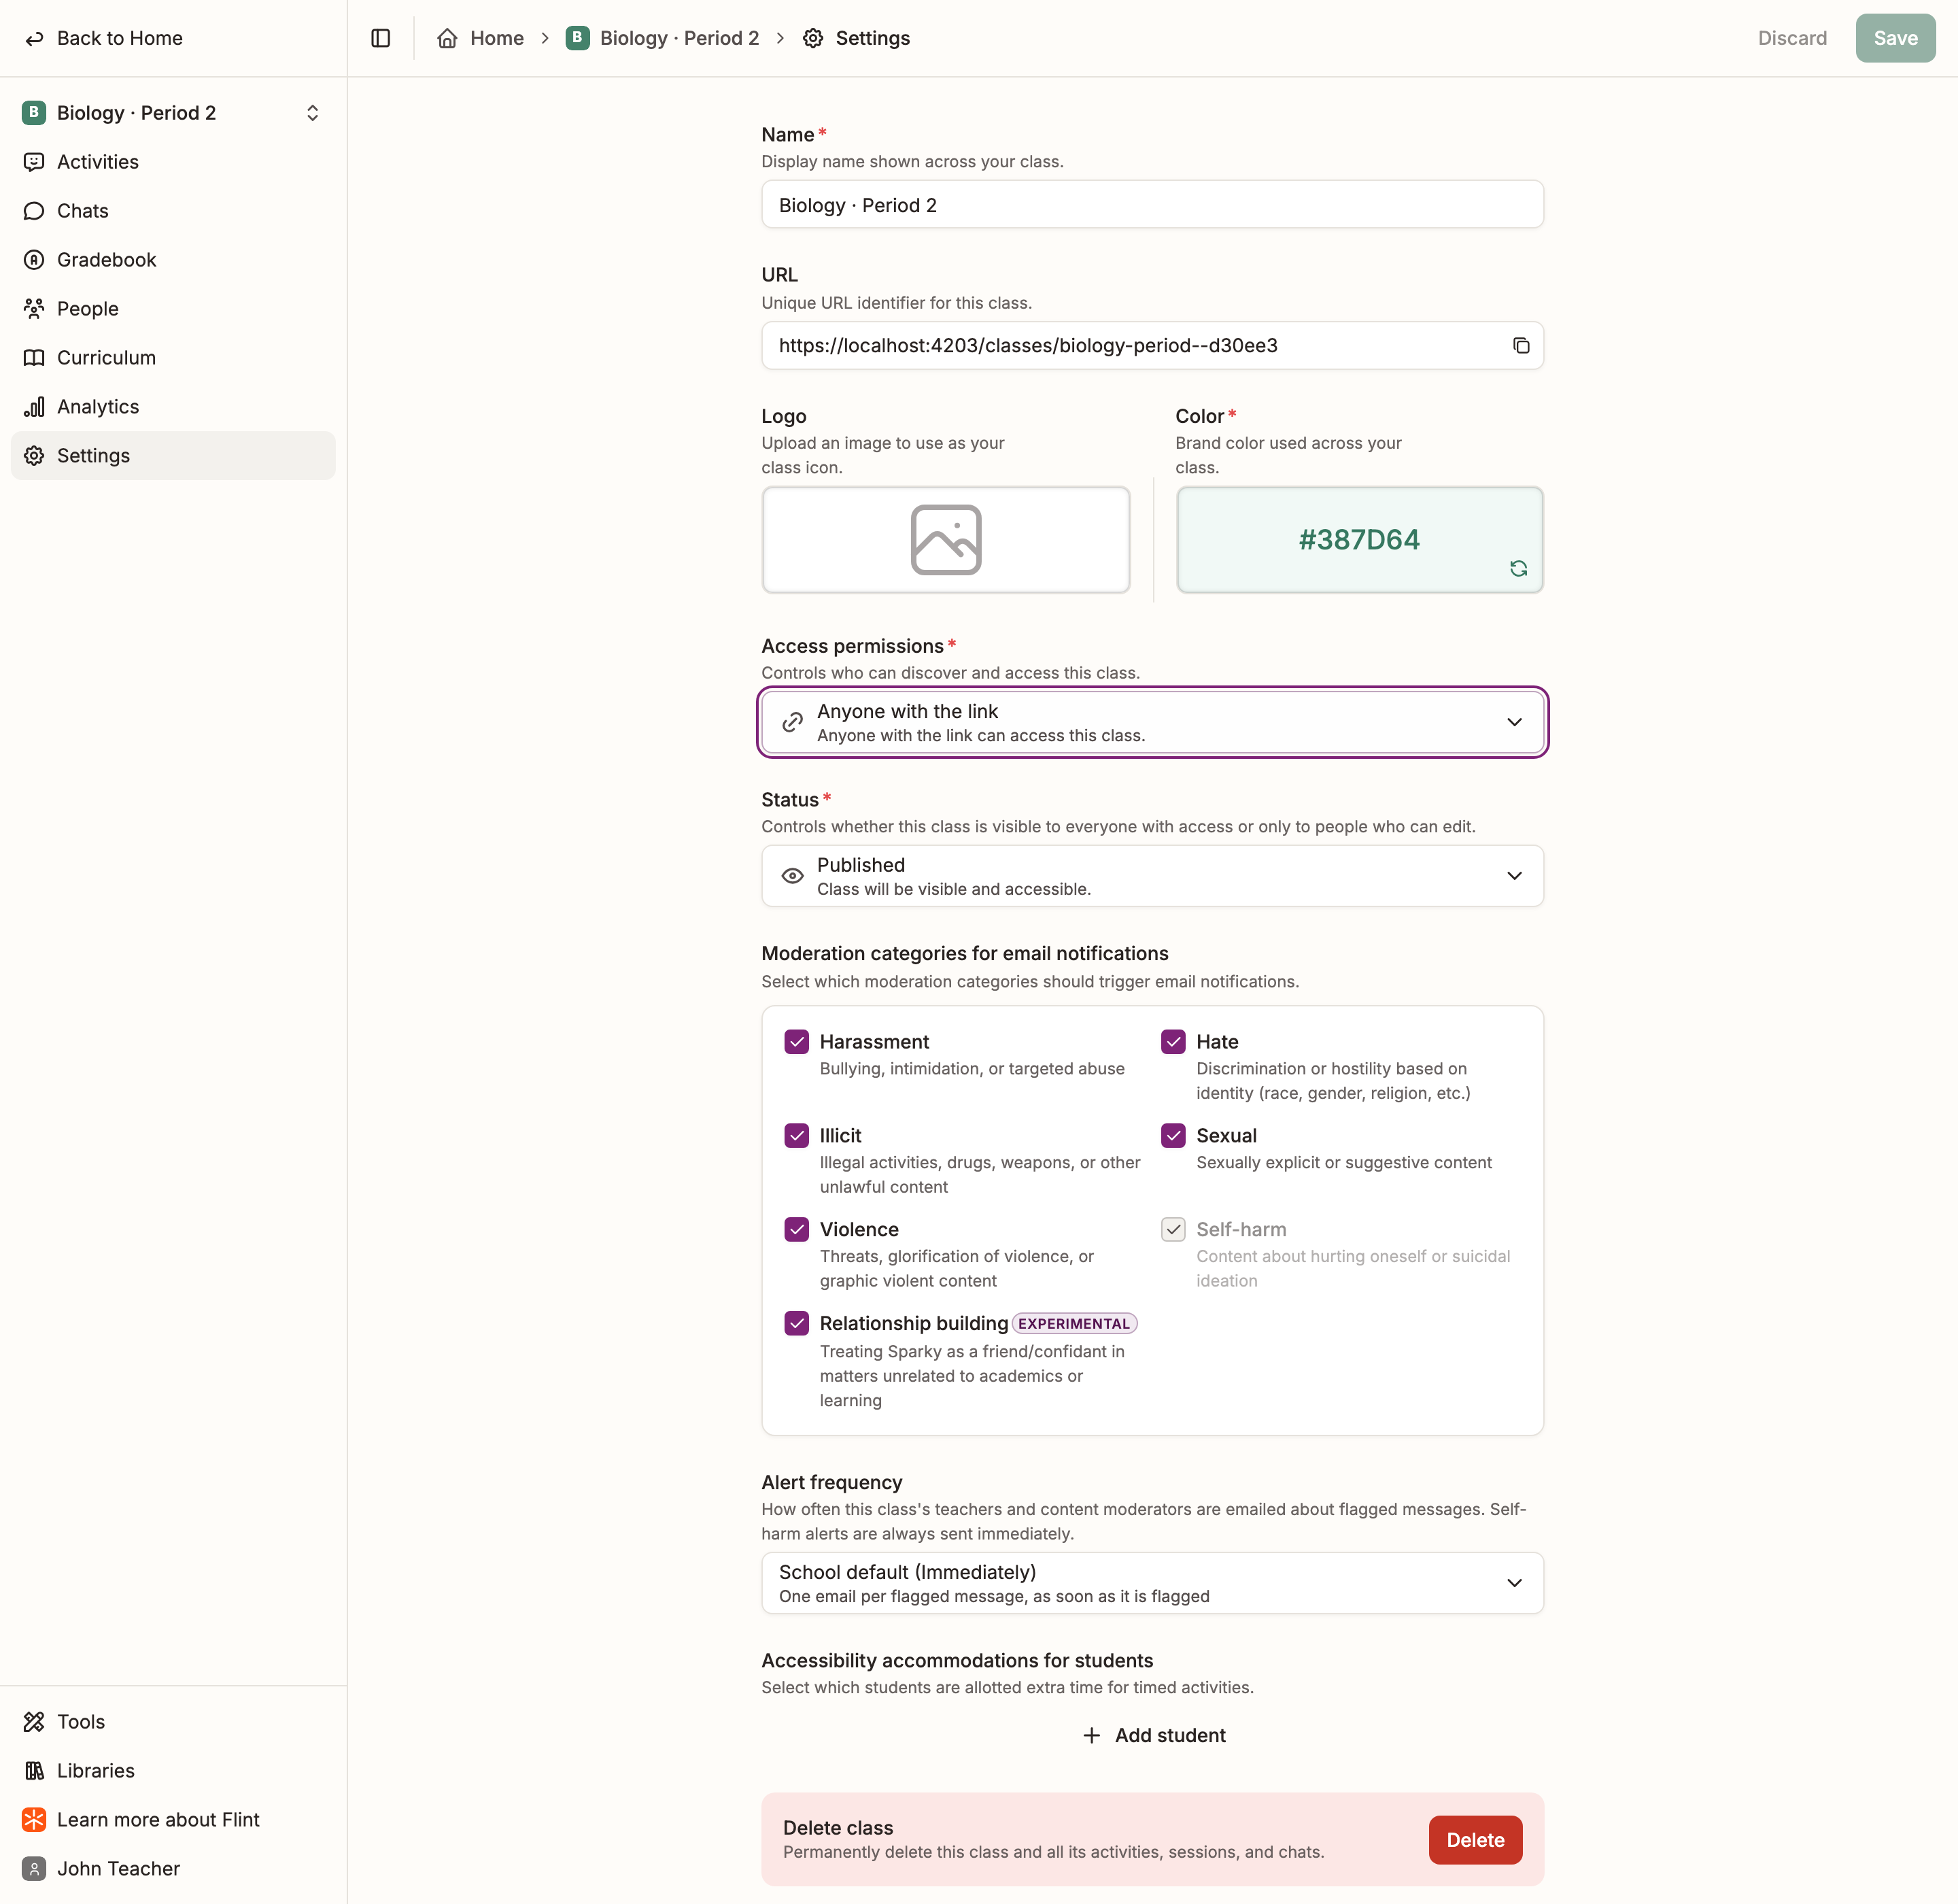Click the Save button
This screenshot has height=1904, width=1958.
coord(1895,38)
